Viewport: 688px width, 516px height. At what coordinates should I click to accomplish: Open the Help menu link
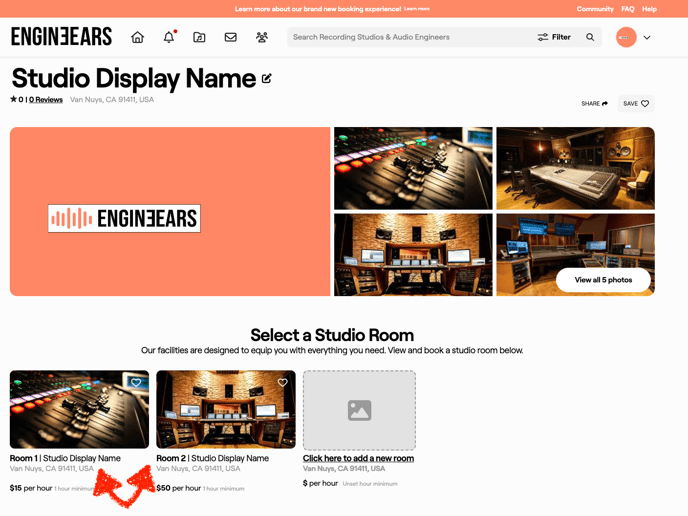(x=650, y=9)
